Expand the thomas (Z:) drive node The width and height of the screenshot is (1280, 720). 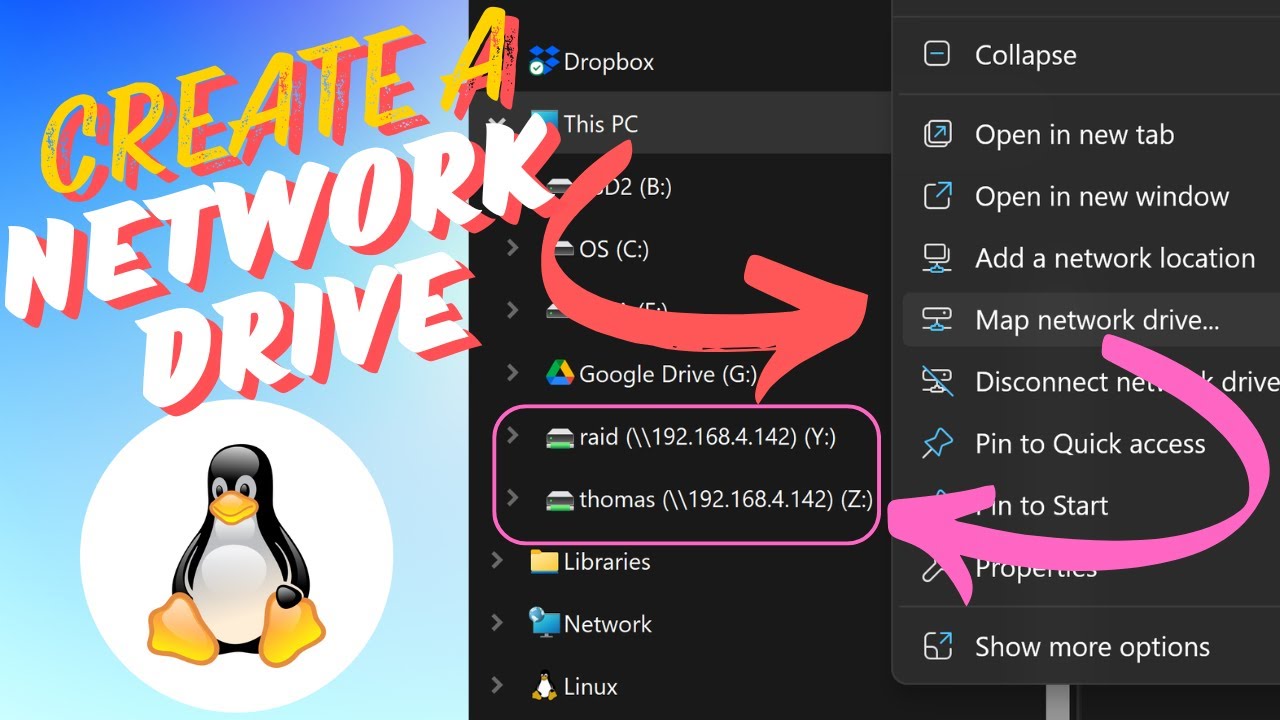[512, 498]
